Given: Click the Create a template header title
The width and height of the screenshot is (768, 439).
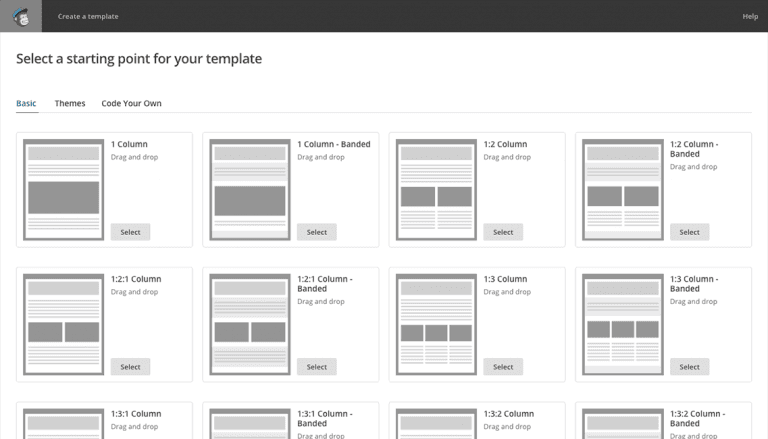Looking at the screenshot, I should (88, 16).
